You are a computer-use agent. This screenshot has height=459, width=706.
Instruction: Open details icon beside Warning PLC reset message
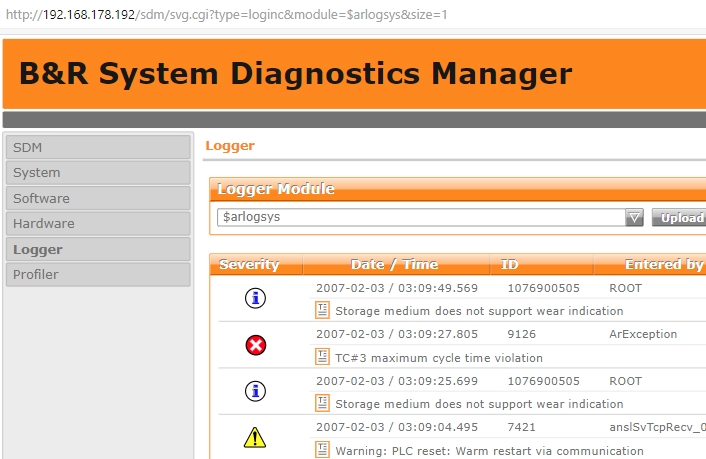(322, 450)
